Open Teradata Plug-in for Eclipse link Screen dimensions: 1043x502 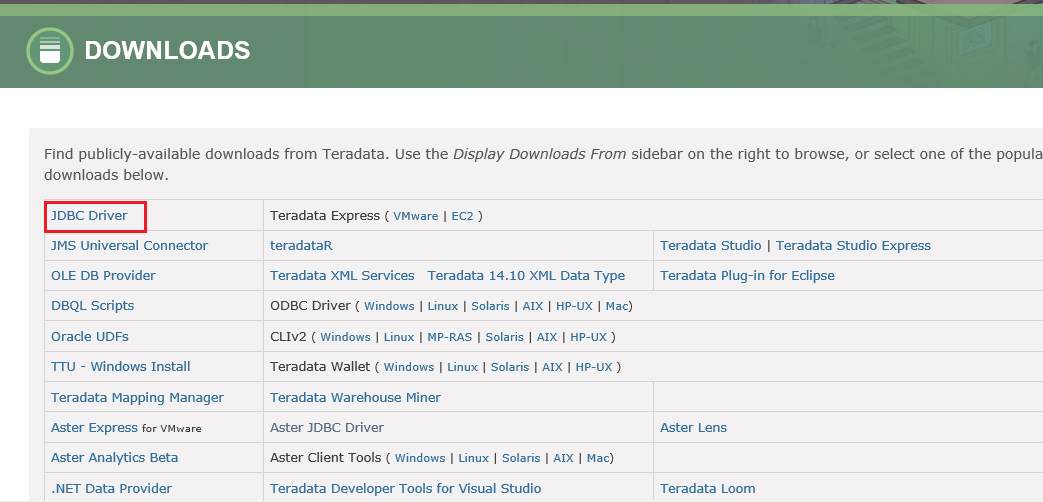(x=747, y=275)
